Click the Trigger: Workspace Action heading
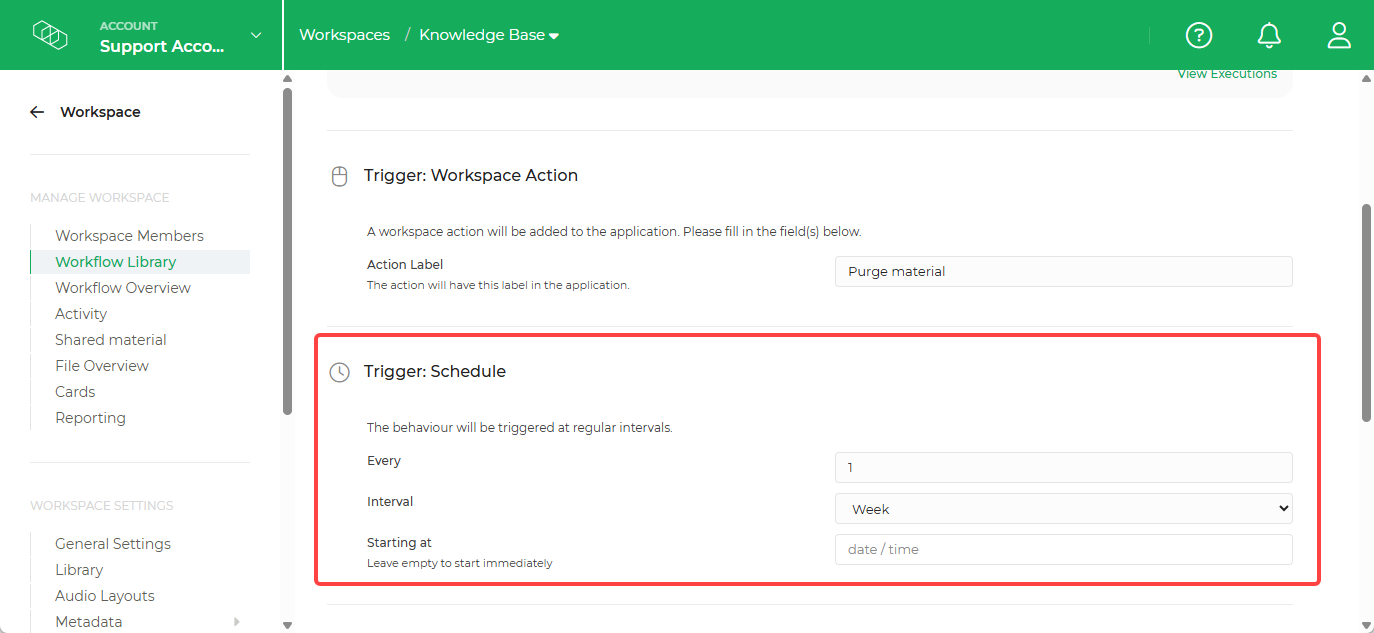The image size is (1374, 633). (471, 175)
